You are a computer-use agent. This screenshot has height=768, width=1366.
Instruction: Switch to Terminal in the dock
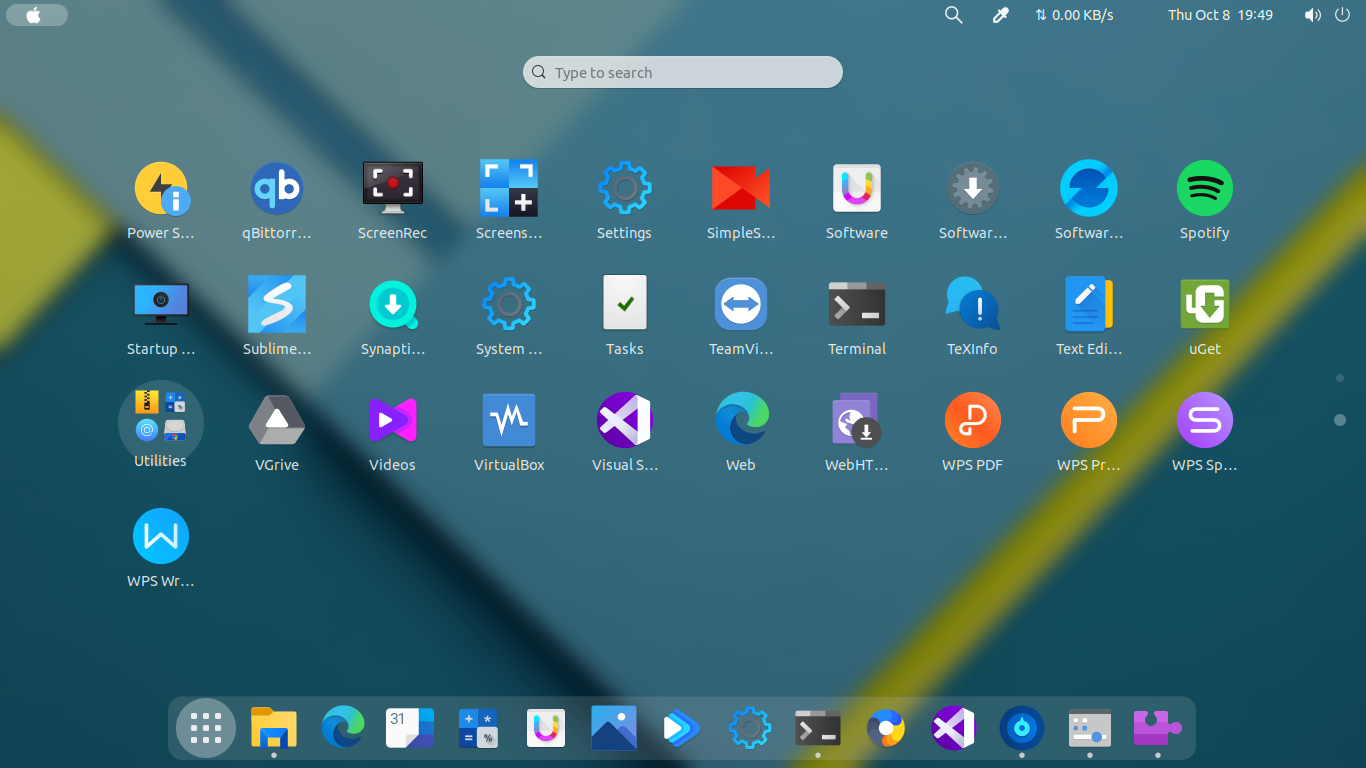[818, 728]
